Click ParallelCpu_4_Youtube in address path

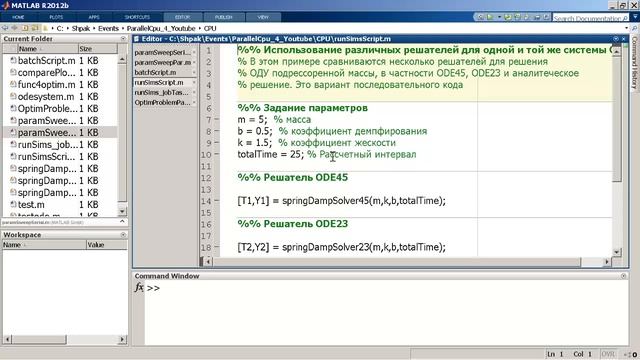pyautogui.click(x=161, y=28)
